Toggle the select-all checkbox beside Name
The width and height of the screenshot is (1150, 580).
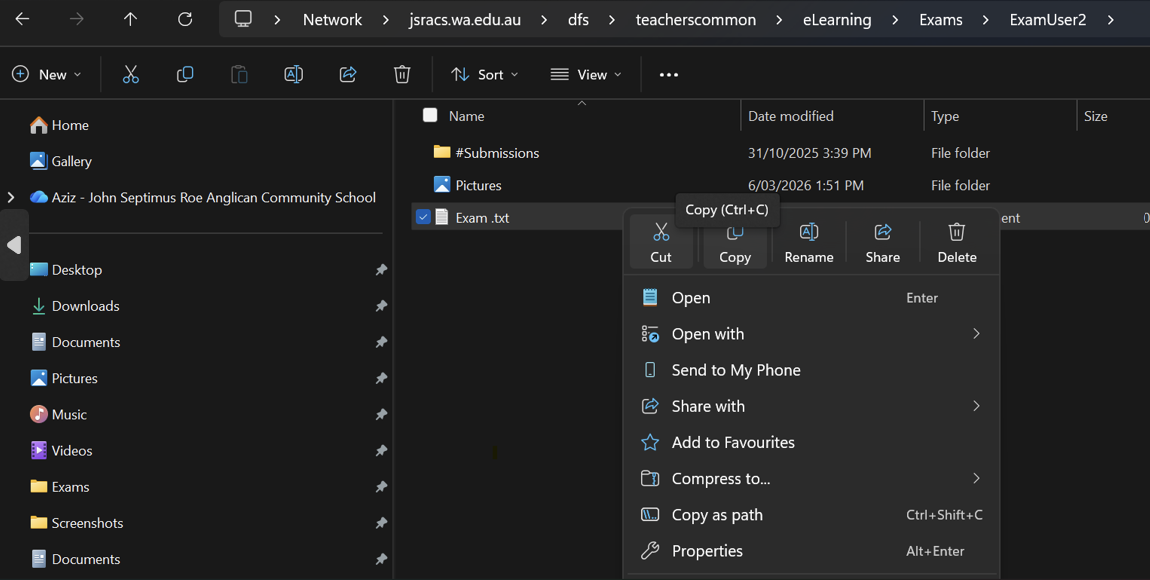430,116
